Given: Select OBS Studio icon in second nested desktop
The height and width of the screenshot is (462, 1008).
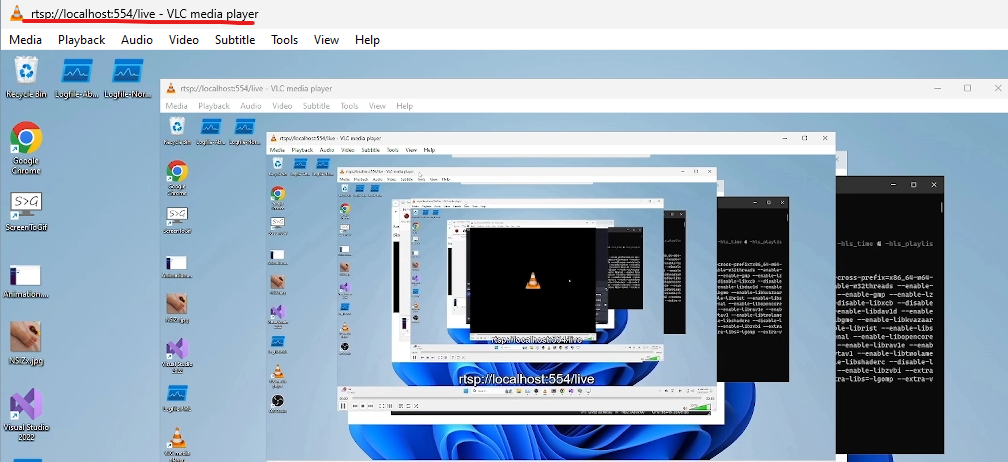Looking at the screenshot, I should [278, 403].
